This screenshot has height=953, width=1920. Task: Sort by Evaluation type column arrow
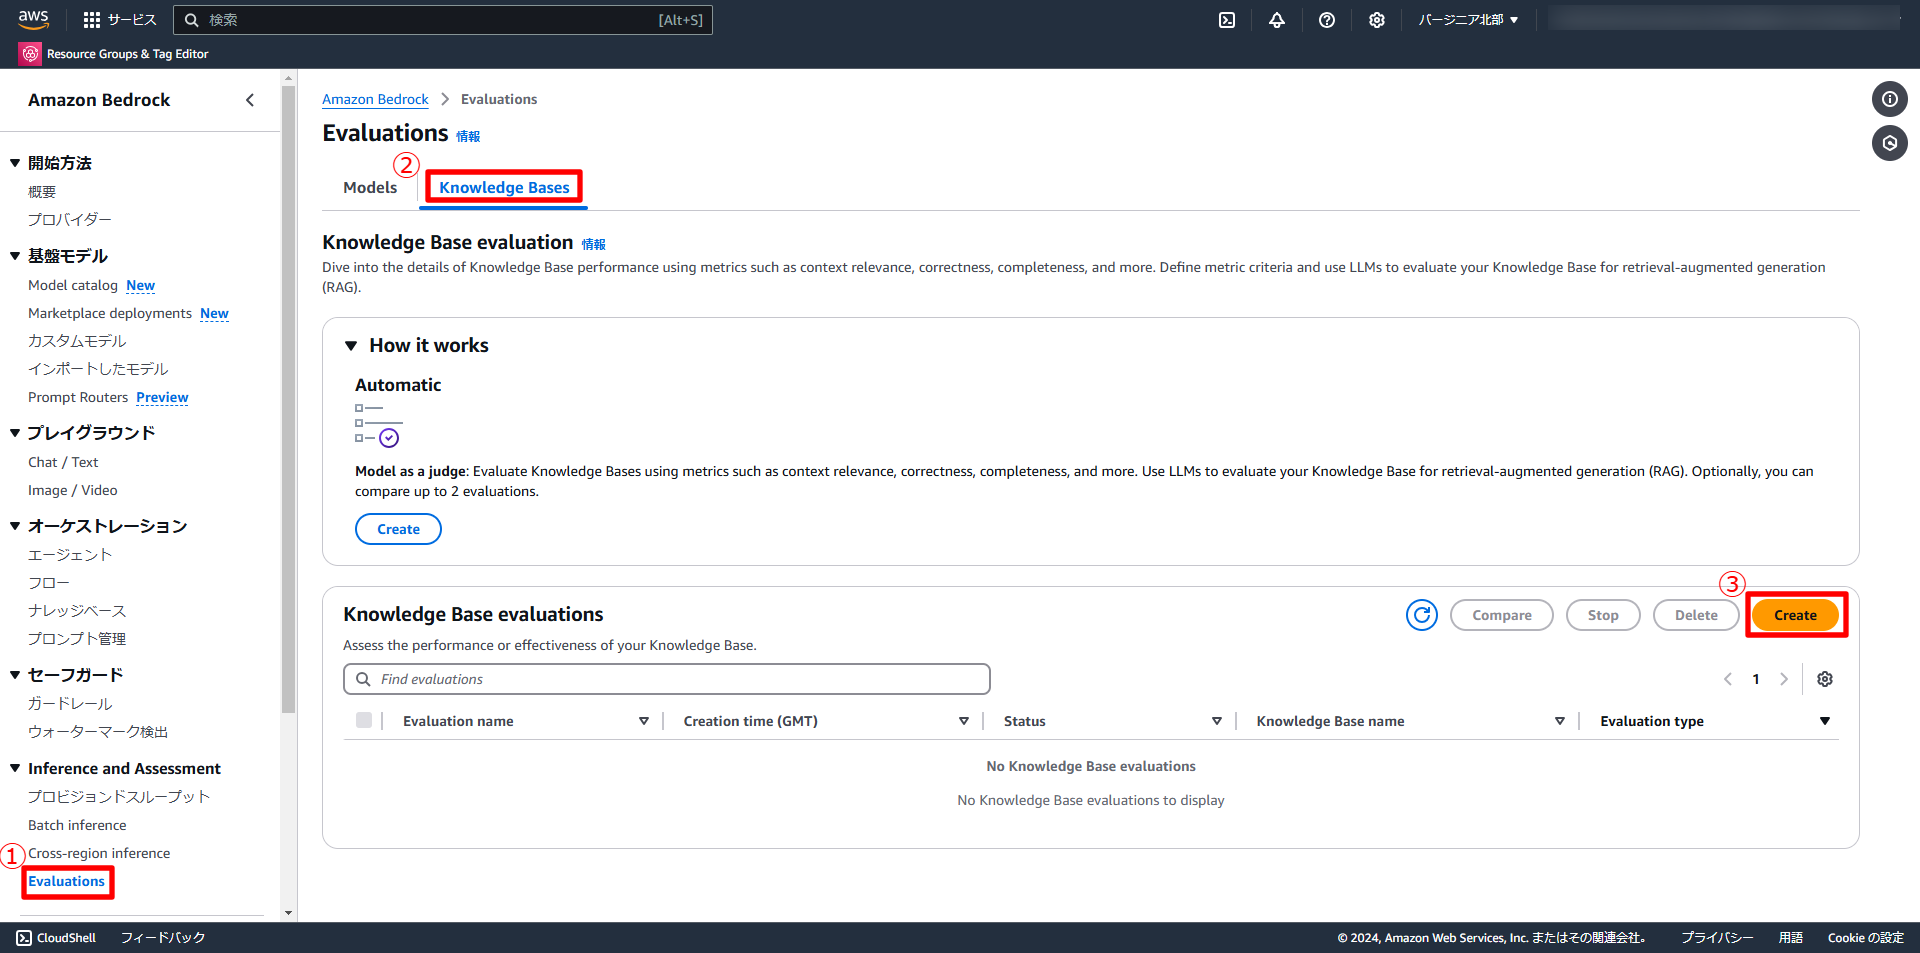pyautogui.click(x=1825, y=721)
